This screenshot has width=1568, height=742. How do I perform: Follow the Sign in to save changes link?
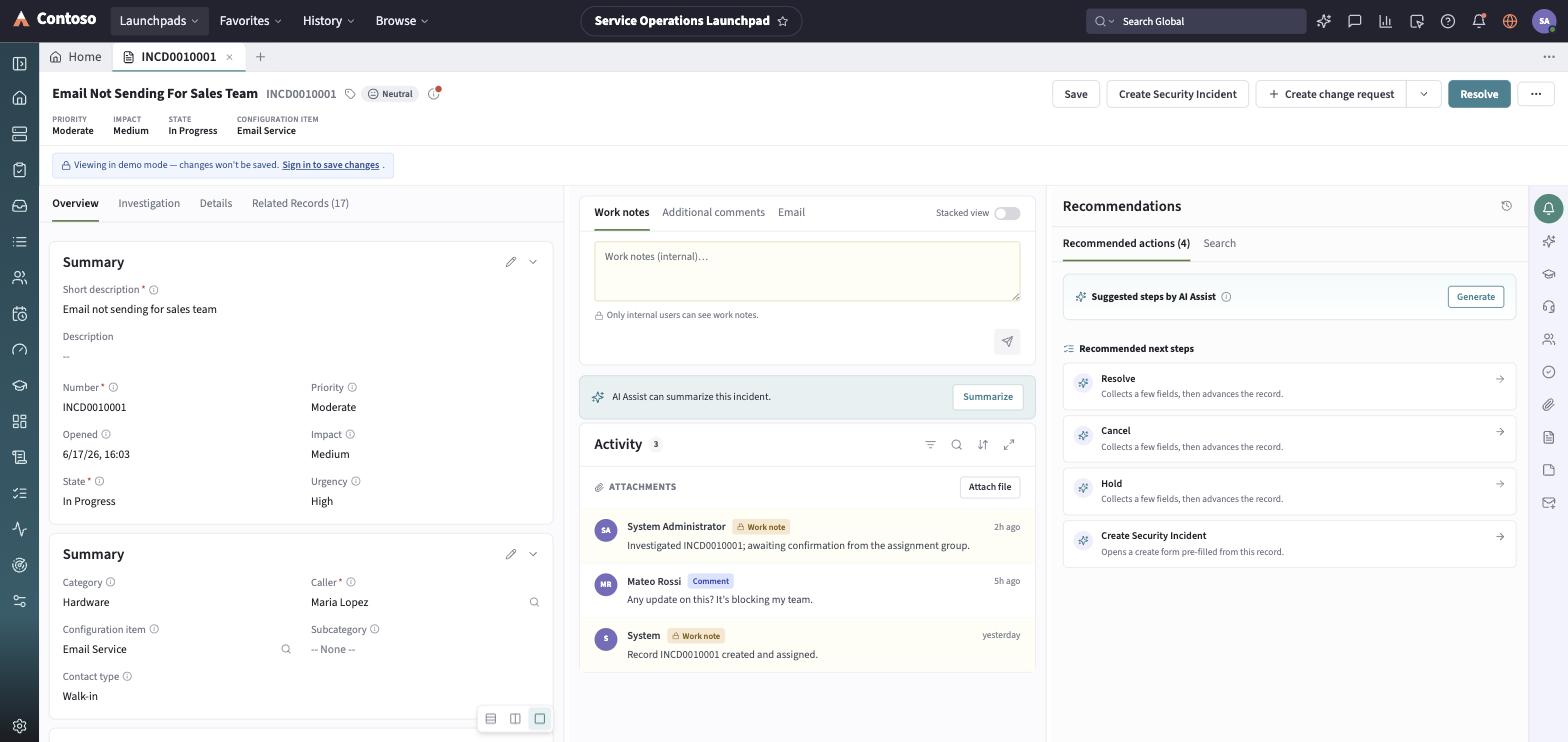[x=330, y=165]
